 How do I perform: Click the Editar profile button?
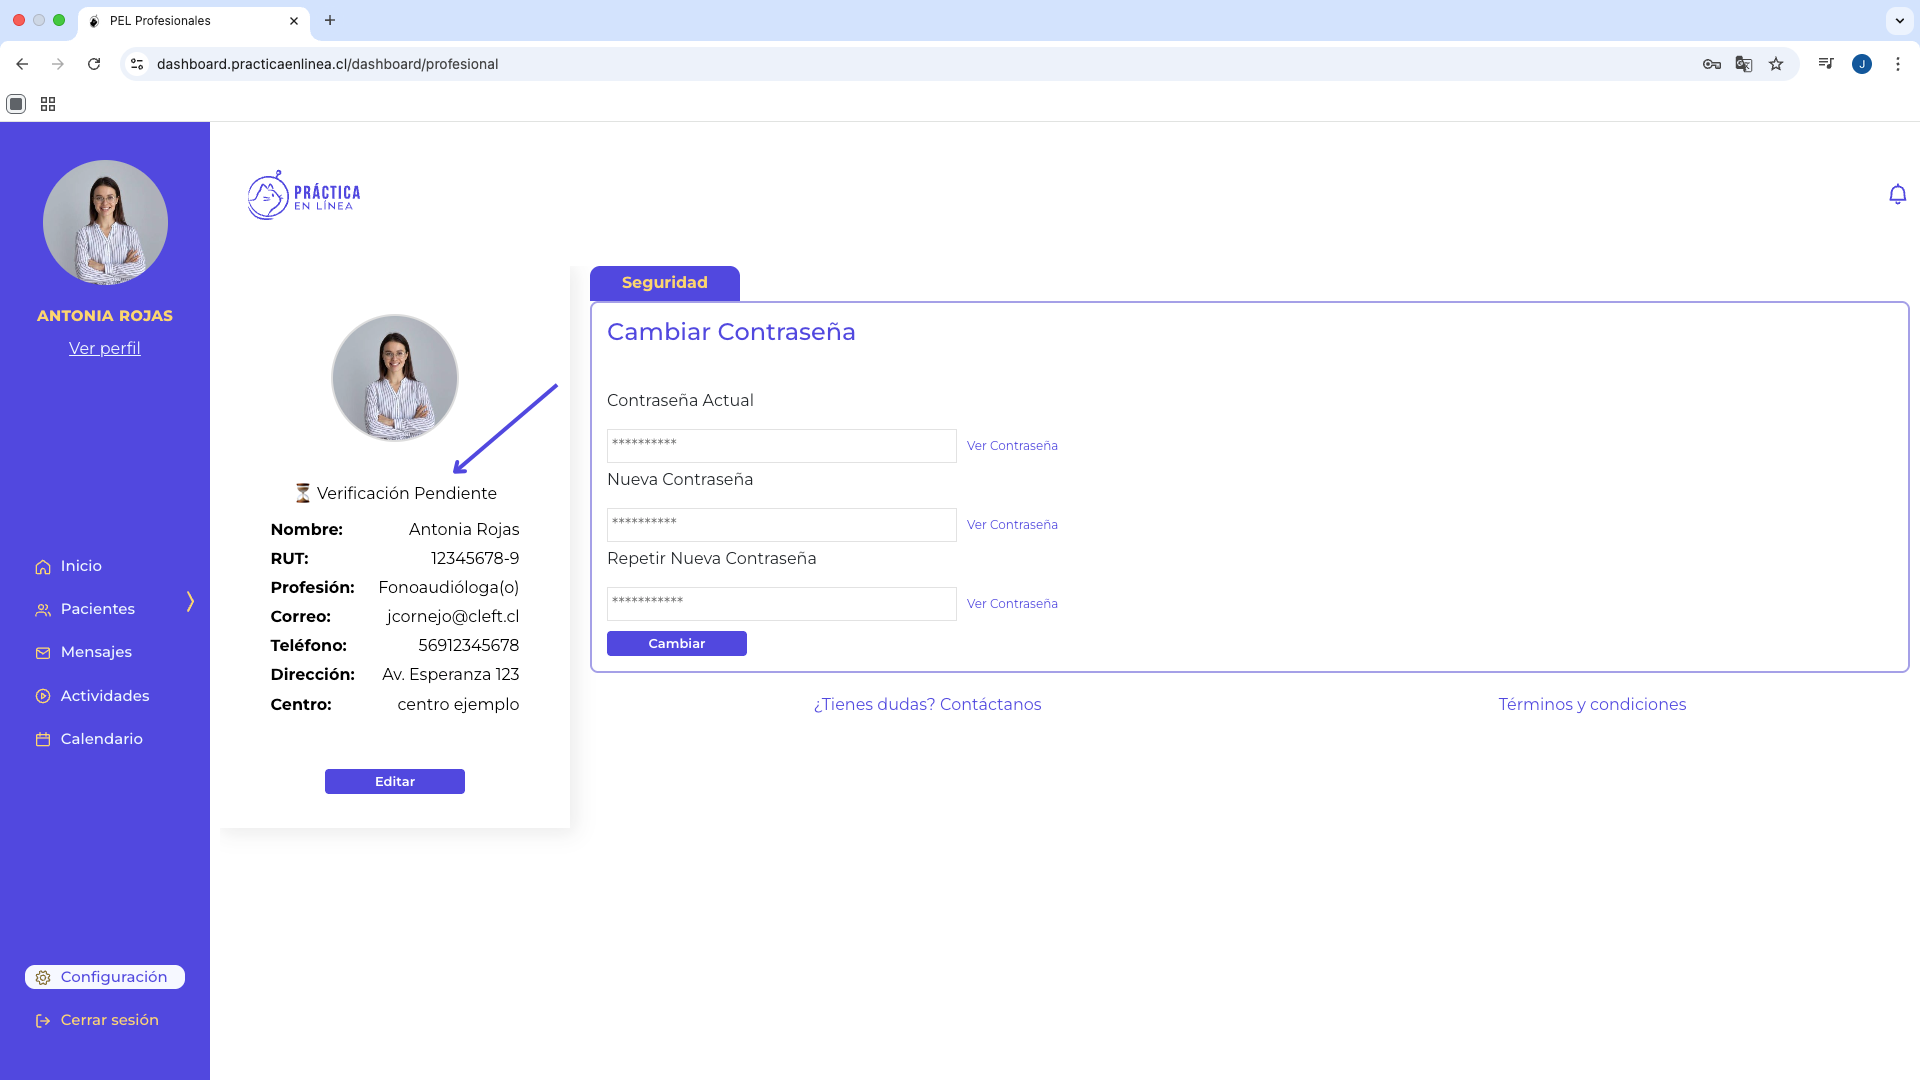(395, 782)
